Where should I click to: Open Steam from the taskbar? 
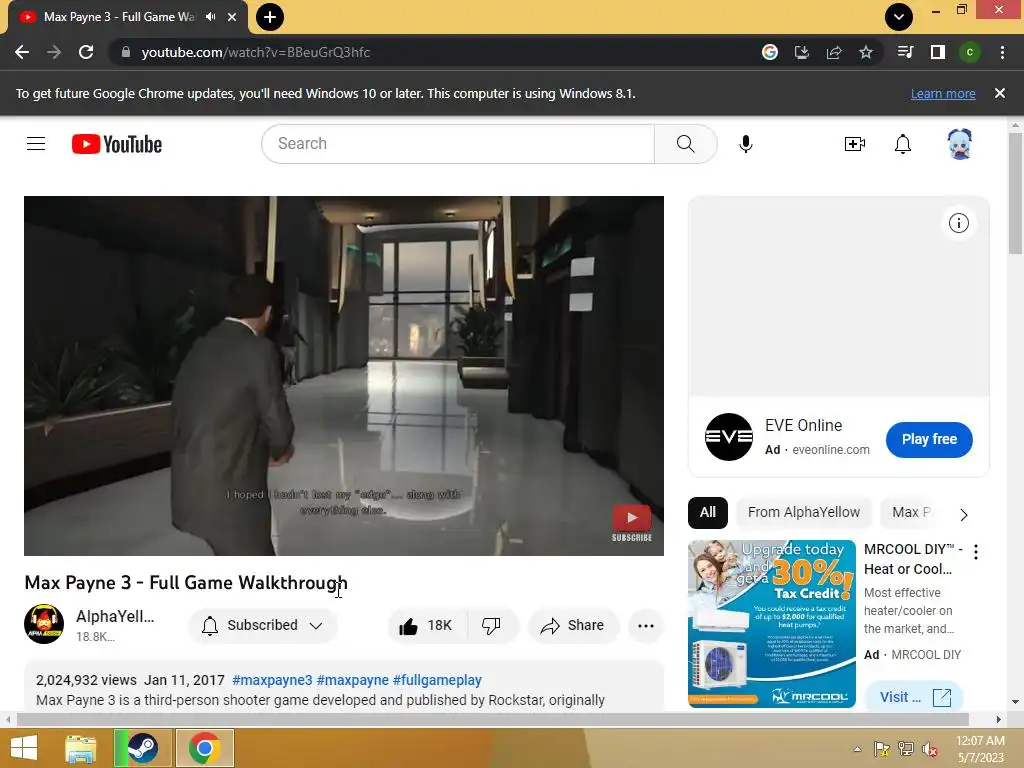coord(143,748)
